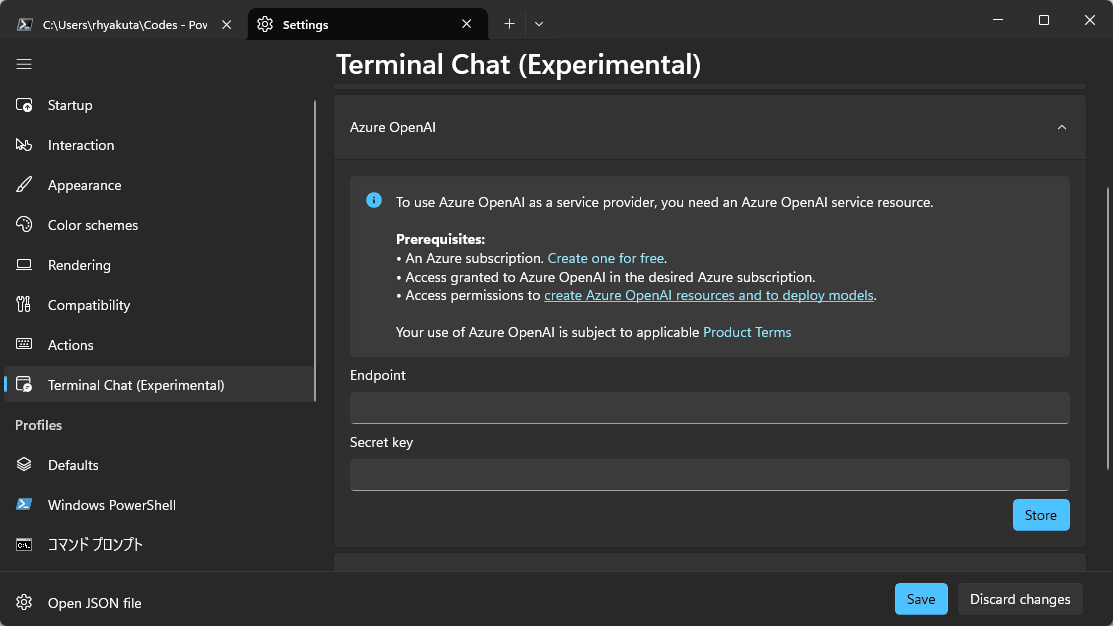This screenshot has height=626, width=1113.
Task: Switch to the C:\Users\rhyakuta\Codes tab
Action: tap(124, 24)
